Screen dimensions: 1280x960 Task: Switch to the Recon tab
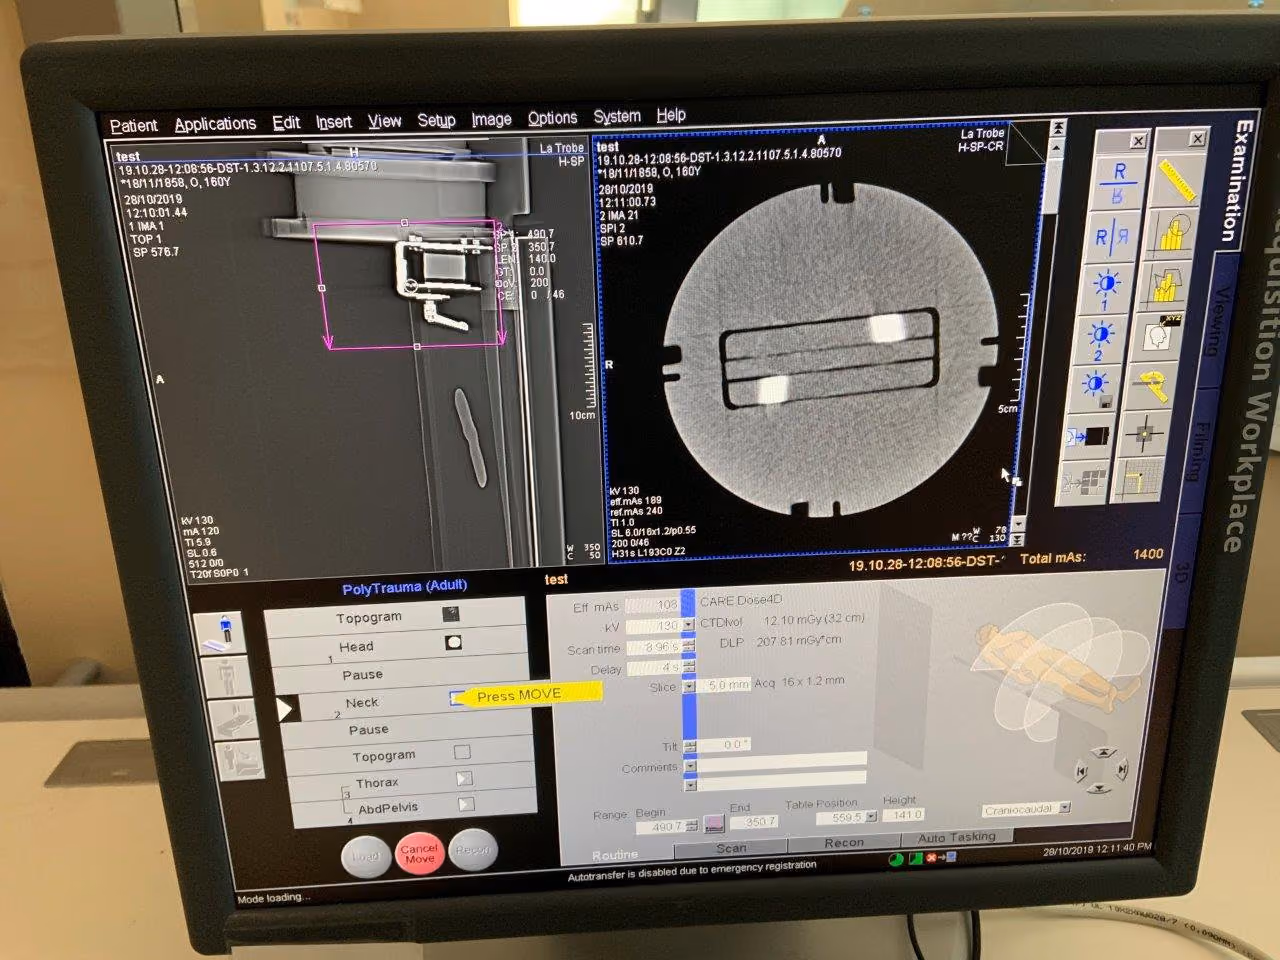[844, 842]
